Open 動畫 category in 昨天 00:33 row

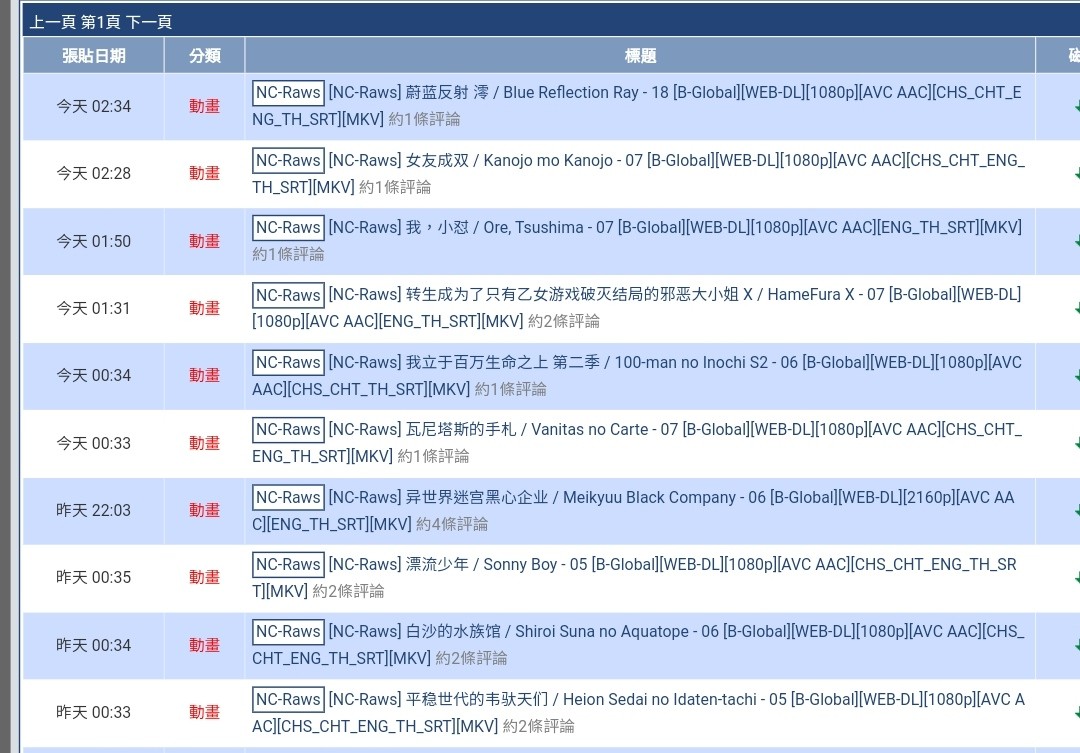coord(205,712)
